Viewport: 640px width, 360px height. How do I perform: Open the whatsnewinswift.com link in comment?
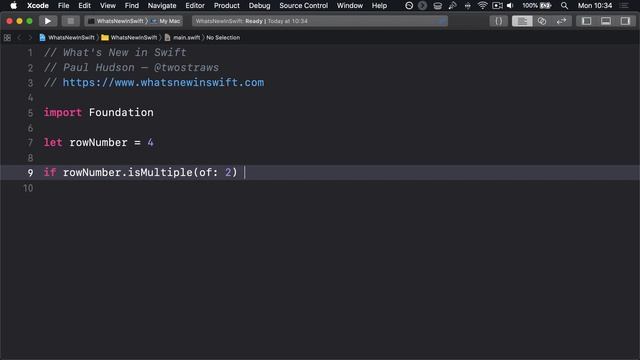coord(163,82)
